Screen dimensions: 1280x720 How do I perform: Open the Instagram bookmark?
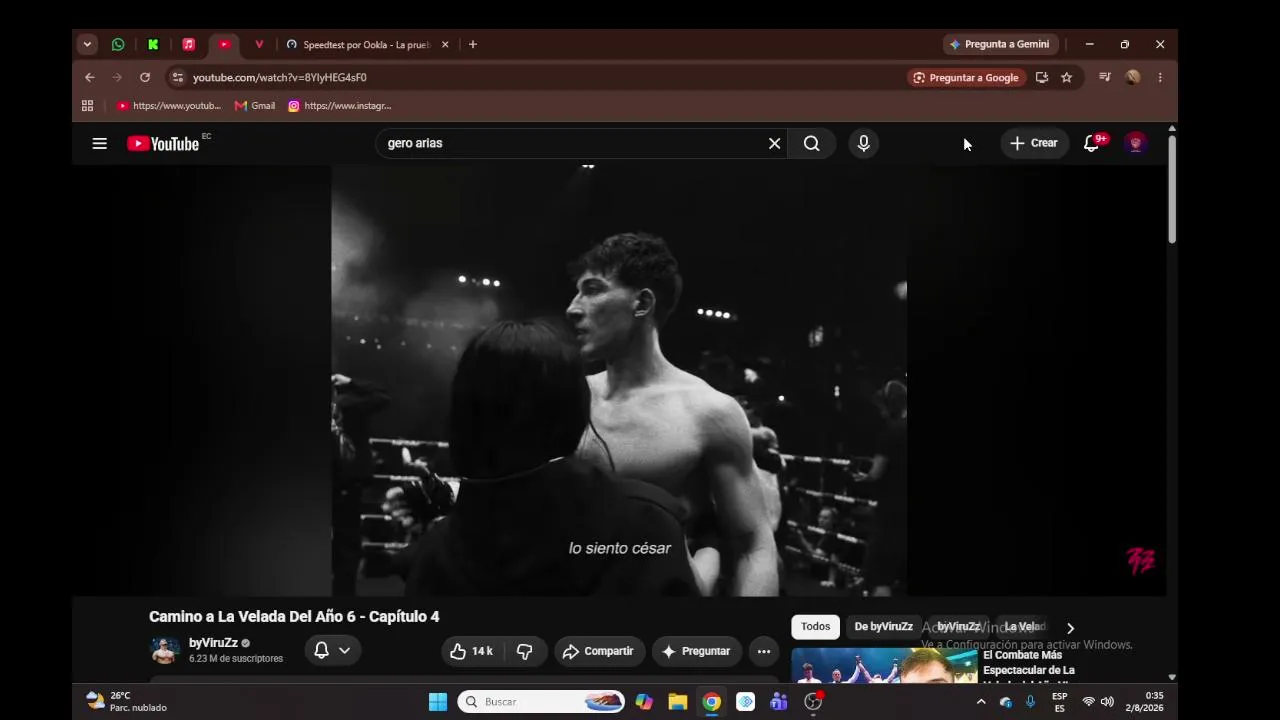point(340,105)
